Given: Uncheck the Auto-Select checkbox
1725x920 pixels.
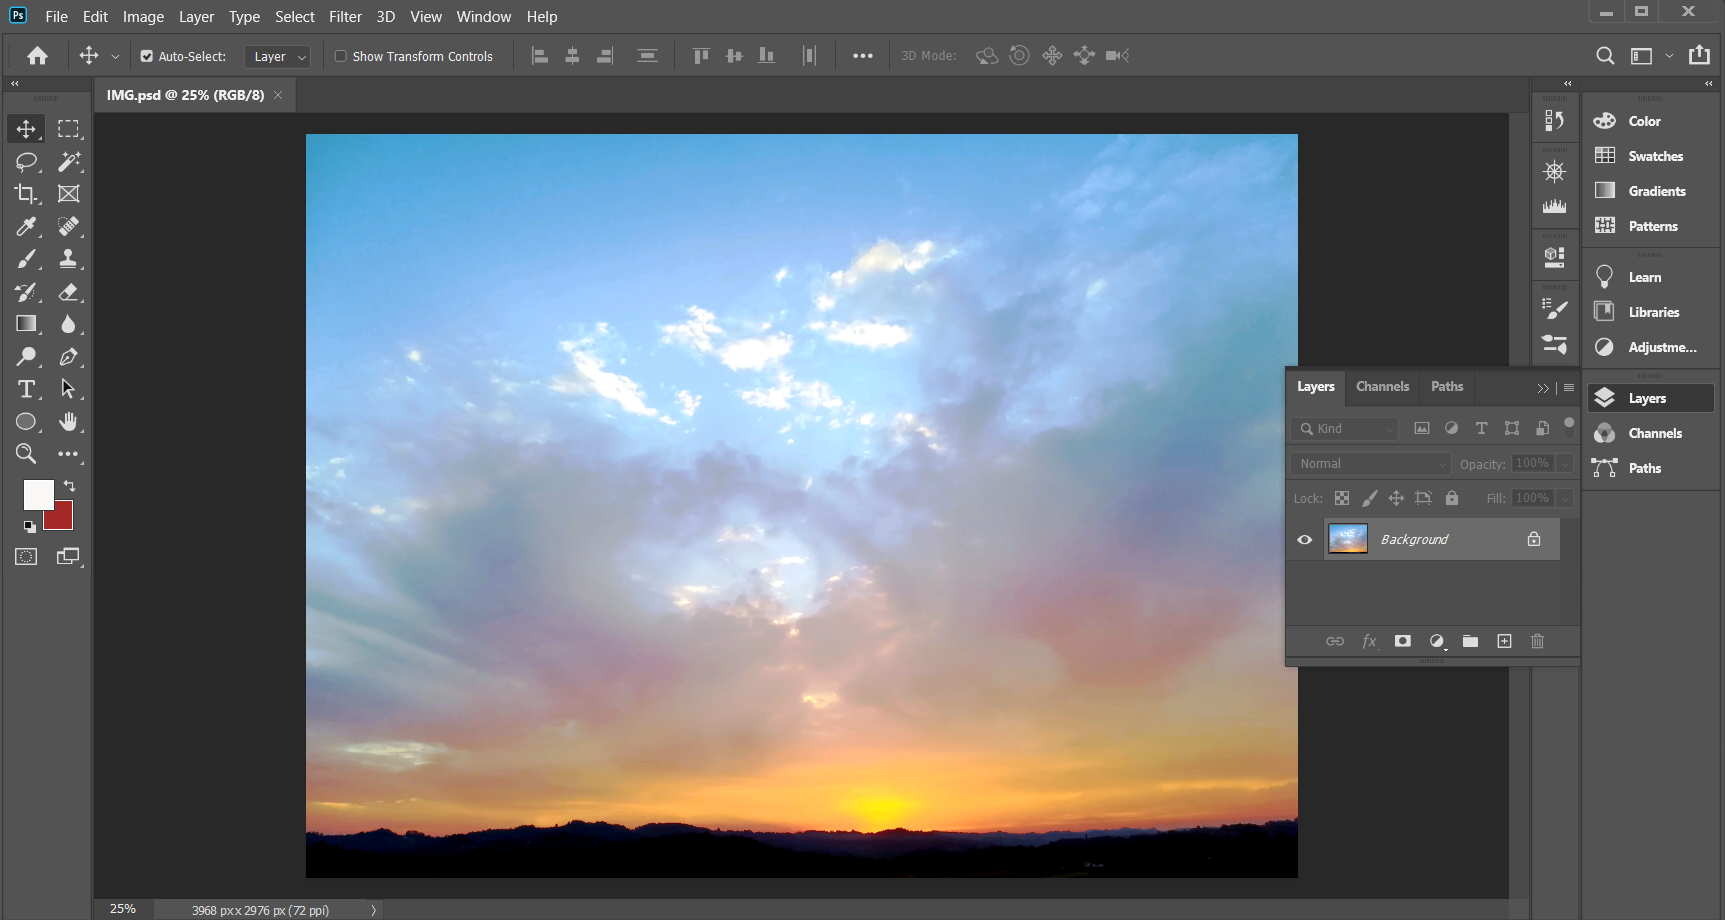Looking at the screenshot, I should 147,57.
